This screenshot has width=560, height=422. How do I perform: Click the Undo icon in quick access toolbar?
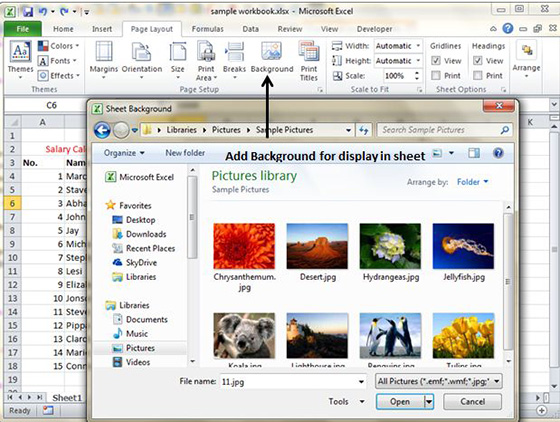coord(42,12)
